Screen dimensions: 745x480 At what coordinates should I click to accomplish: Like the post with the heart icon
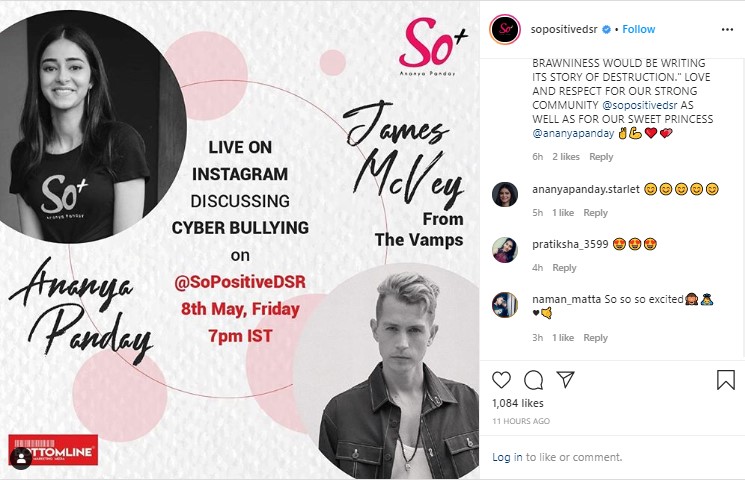[x=501, y=380]
